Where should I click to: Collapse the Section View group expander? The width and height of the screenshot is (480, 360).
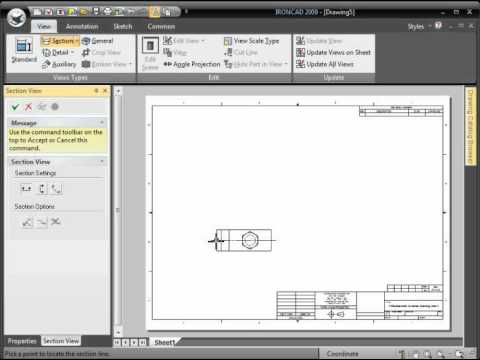(x=102, y=161)
